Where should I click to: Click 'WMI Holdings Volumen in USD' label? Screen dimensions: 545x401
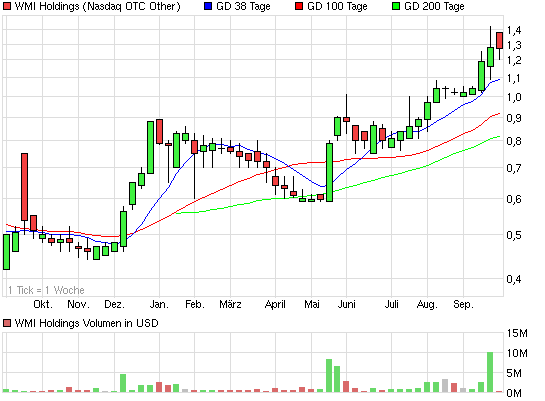point(87,323)
